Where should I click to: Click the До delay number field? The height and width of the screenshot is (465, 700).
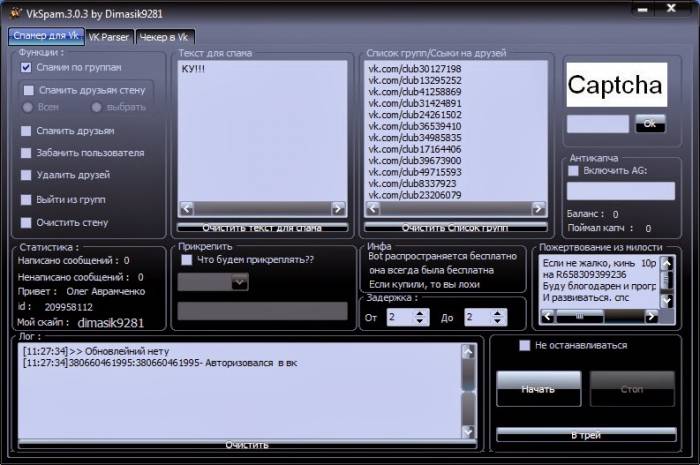pyautogui.click(x=478, y=317)
